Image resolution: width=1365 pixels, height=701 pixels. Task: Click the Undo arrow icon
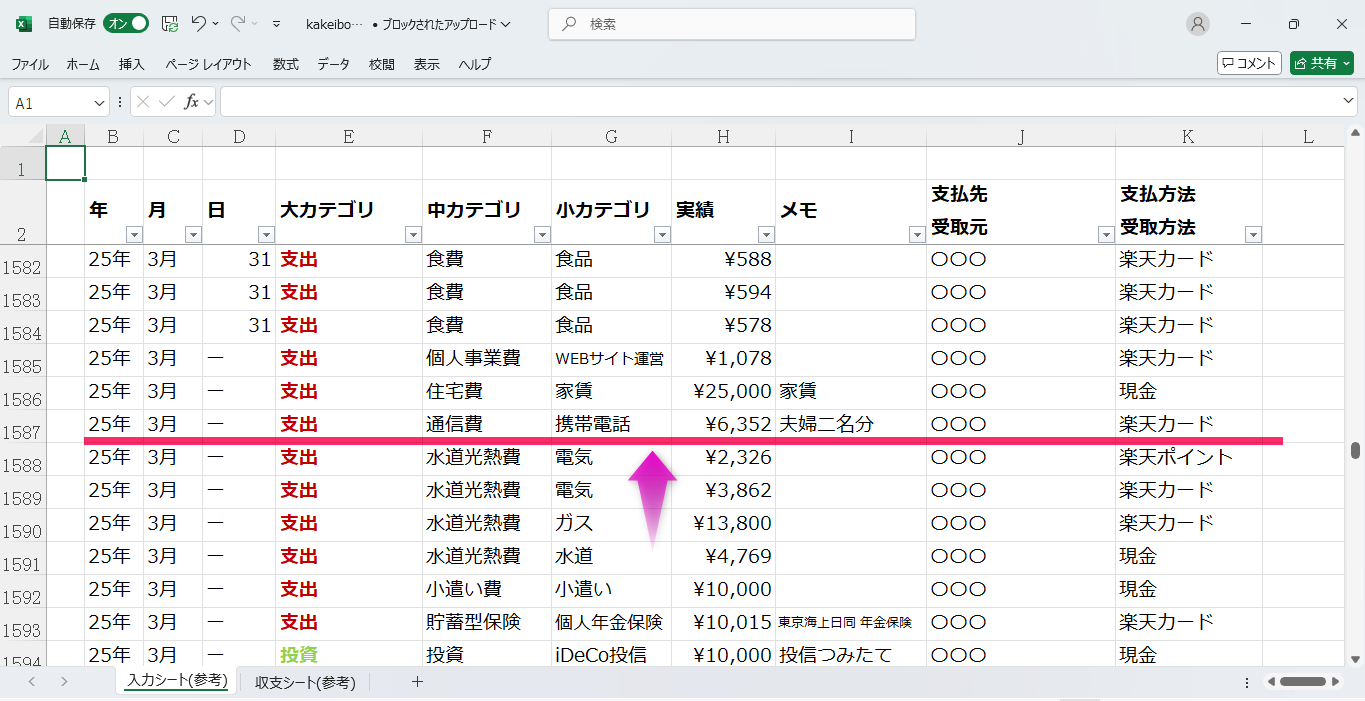click(x=199, y=24)
